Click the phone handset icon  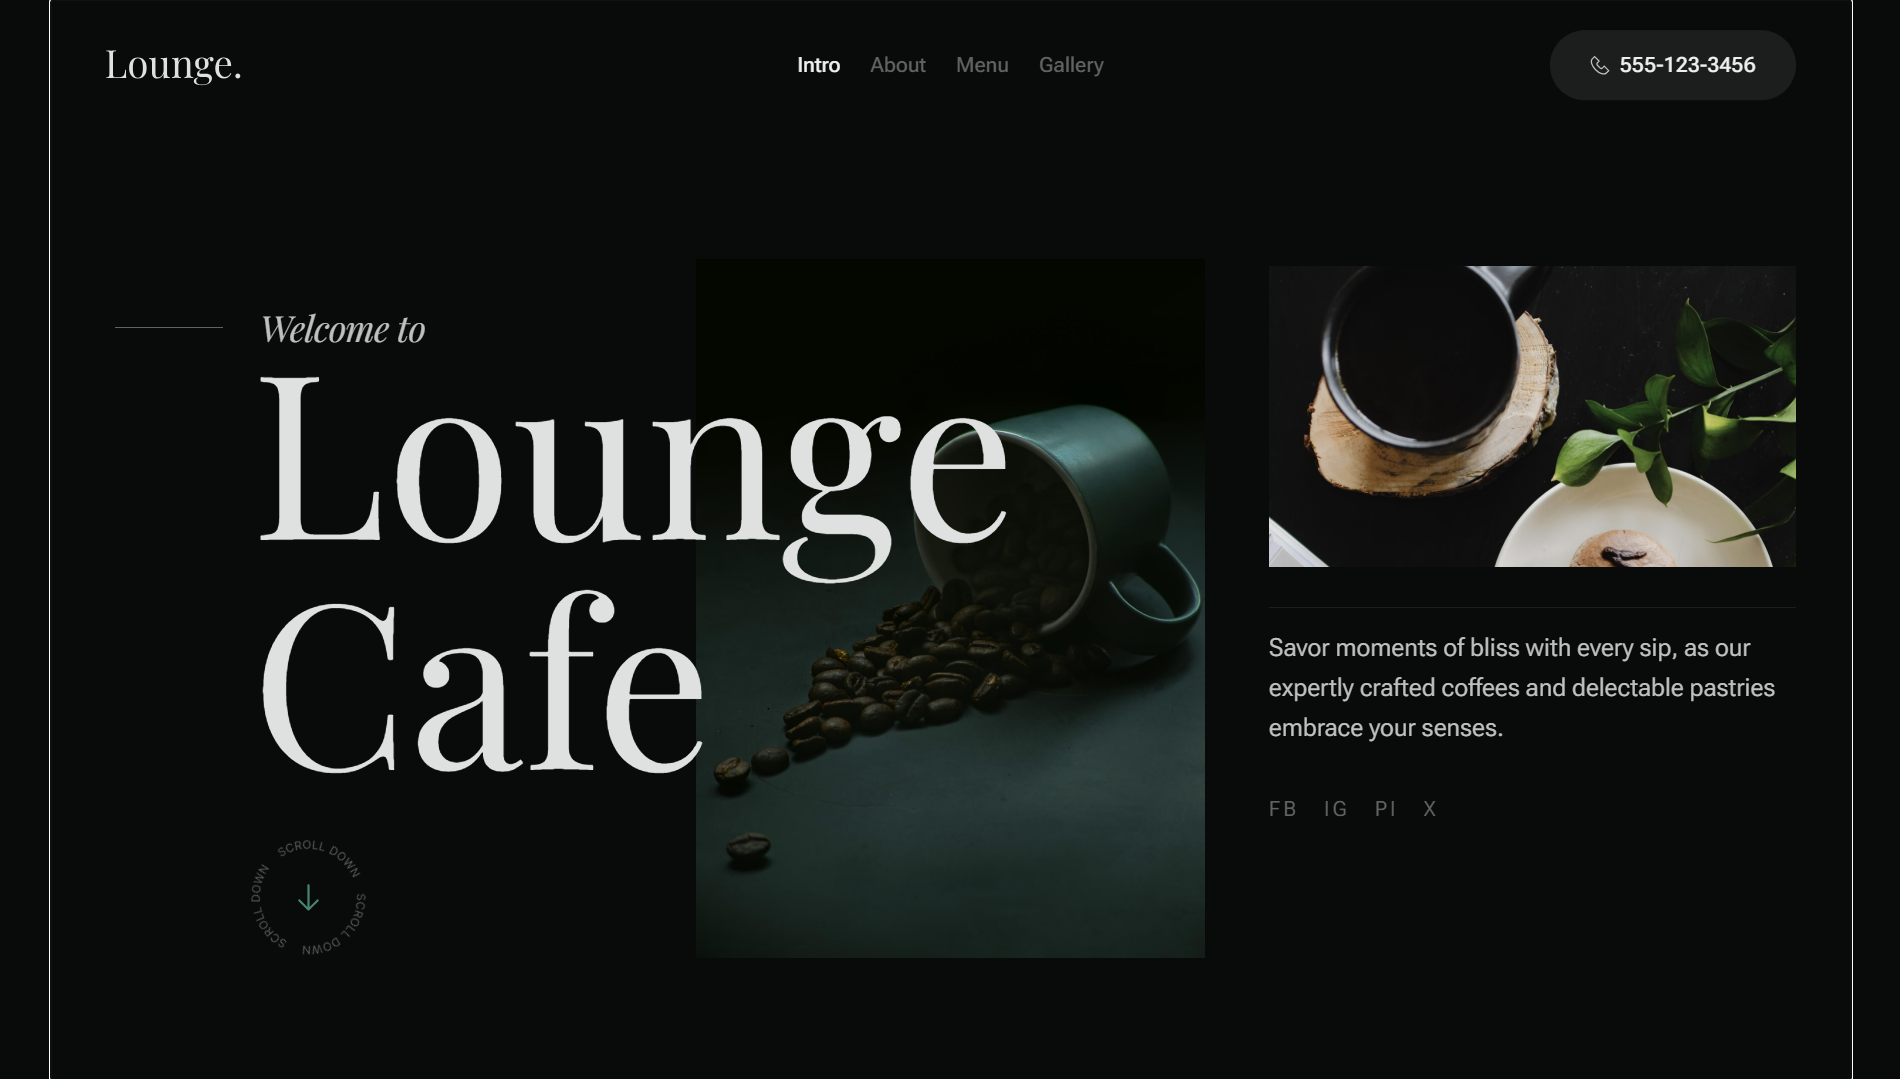point(1600,65)
